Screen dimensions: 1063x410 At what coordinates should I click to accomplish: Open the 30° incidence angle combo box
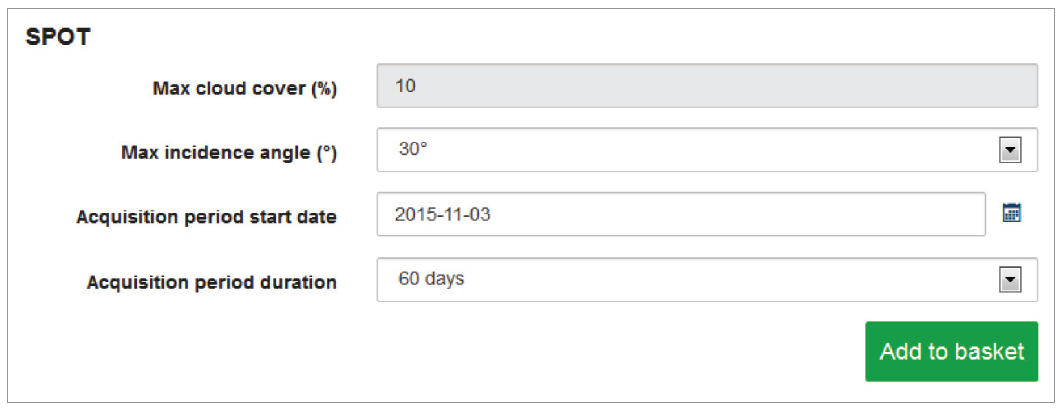707,150
